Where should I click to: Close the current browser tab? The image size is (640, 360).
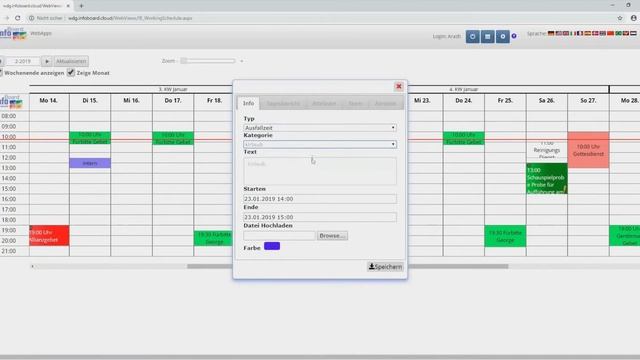pyautogui.click(x=68, y=6)
